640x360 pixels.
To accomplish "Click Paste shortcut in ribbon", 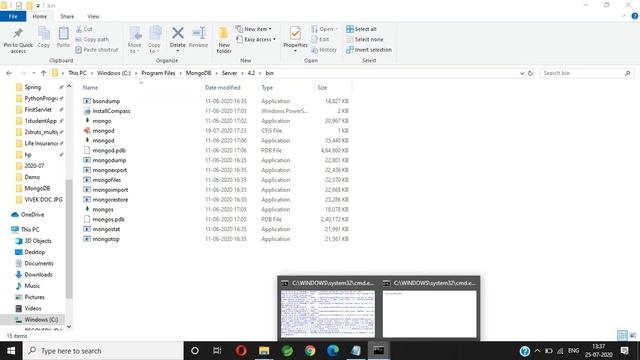I will coord(97,49).
